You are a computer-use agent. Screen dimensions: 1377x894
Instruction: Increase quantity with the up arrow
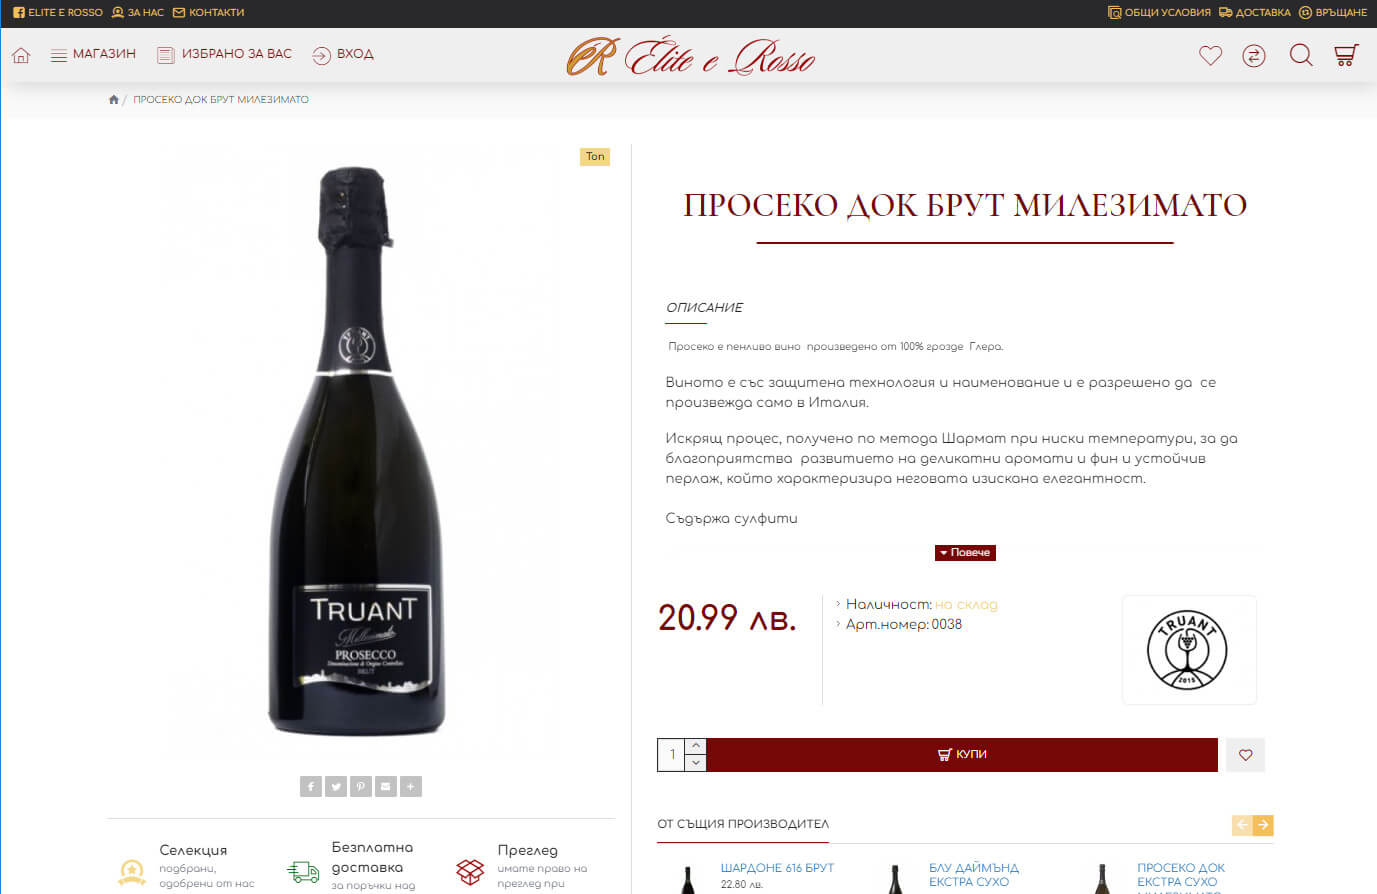pyautogui.click(x=696, y=747)
